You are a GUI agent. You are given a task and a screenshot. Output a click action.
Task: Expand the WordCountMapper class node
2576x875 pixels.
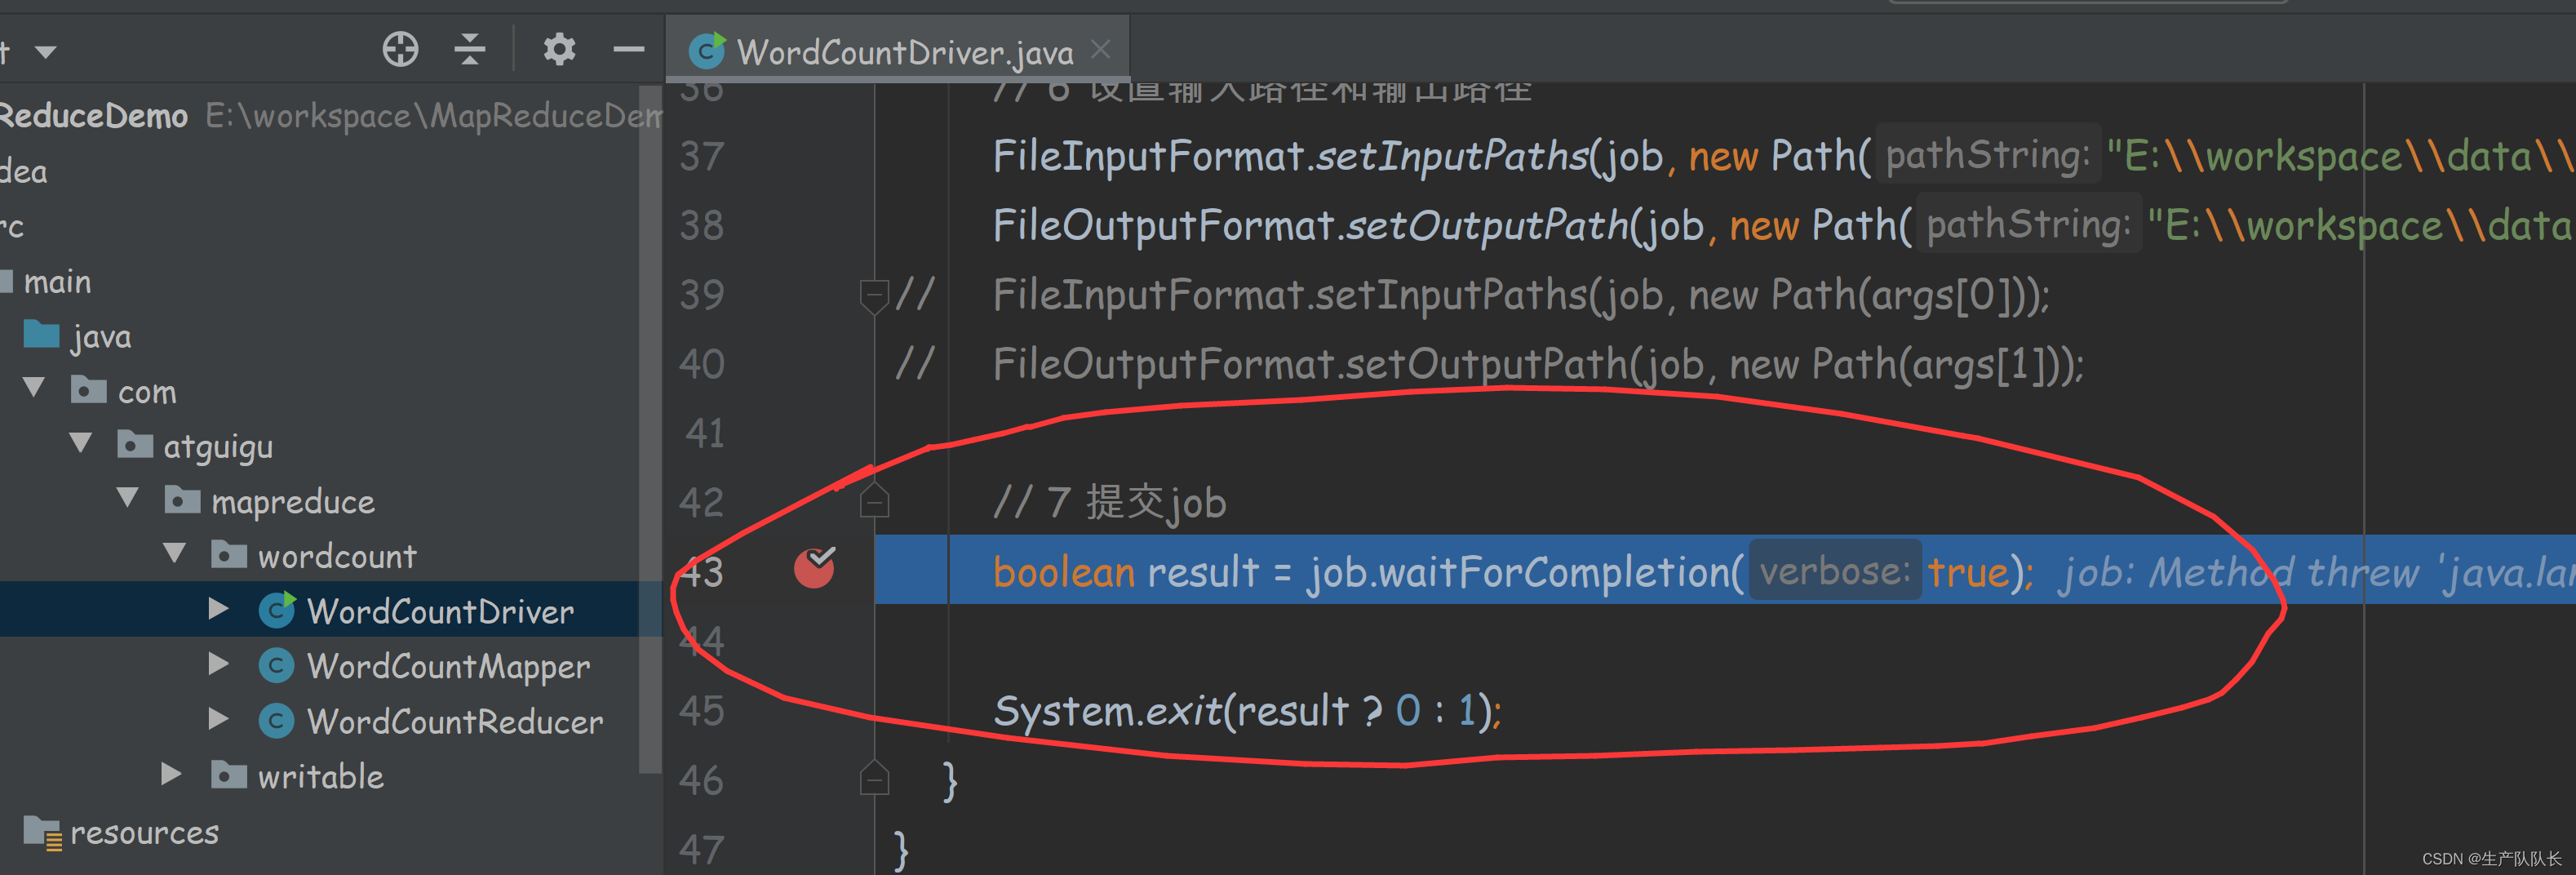(x=218, y=664)
